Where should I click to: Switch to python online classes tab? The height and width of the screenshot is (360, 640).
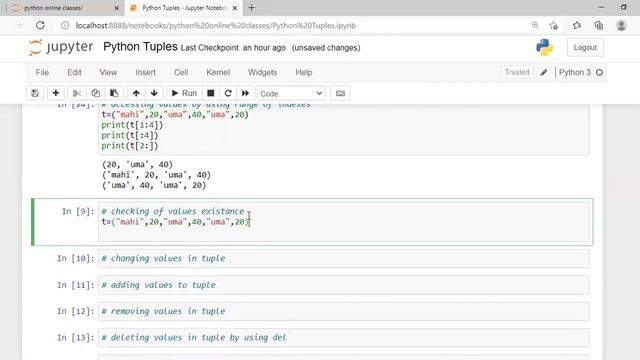pyautogui.click(x=61, y=8)
